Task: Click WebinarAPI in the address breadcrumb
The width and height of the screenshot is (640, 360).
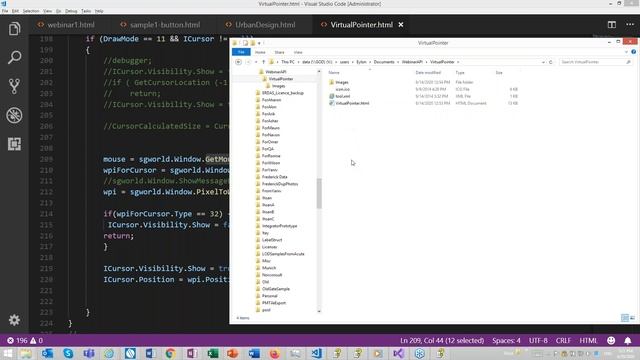Action: (412, 62)
